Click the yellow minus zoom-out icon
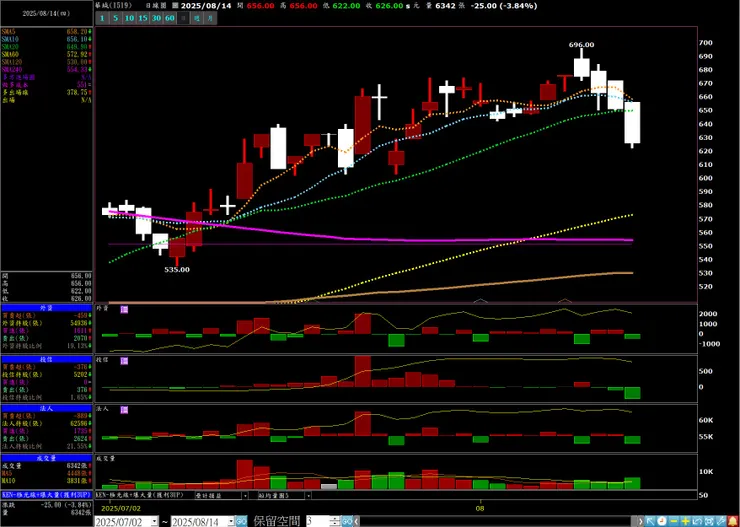740x527 pixels. click(674, 521)
